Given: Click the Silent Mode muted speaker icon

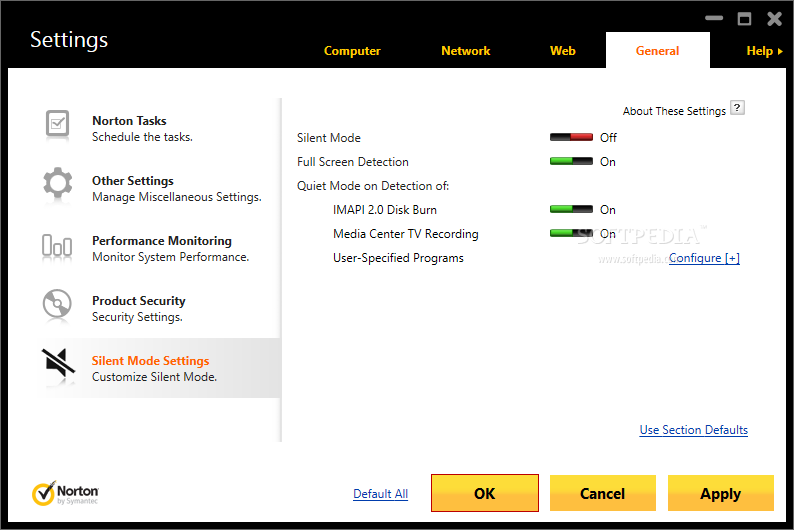Looking at the screenshot, I should pyautogui.click(x=57, y=366).
